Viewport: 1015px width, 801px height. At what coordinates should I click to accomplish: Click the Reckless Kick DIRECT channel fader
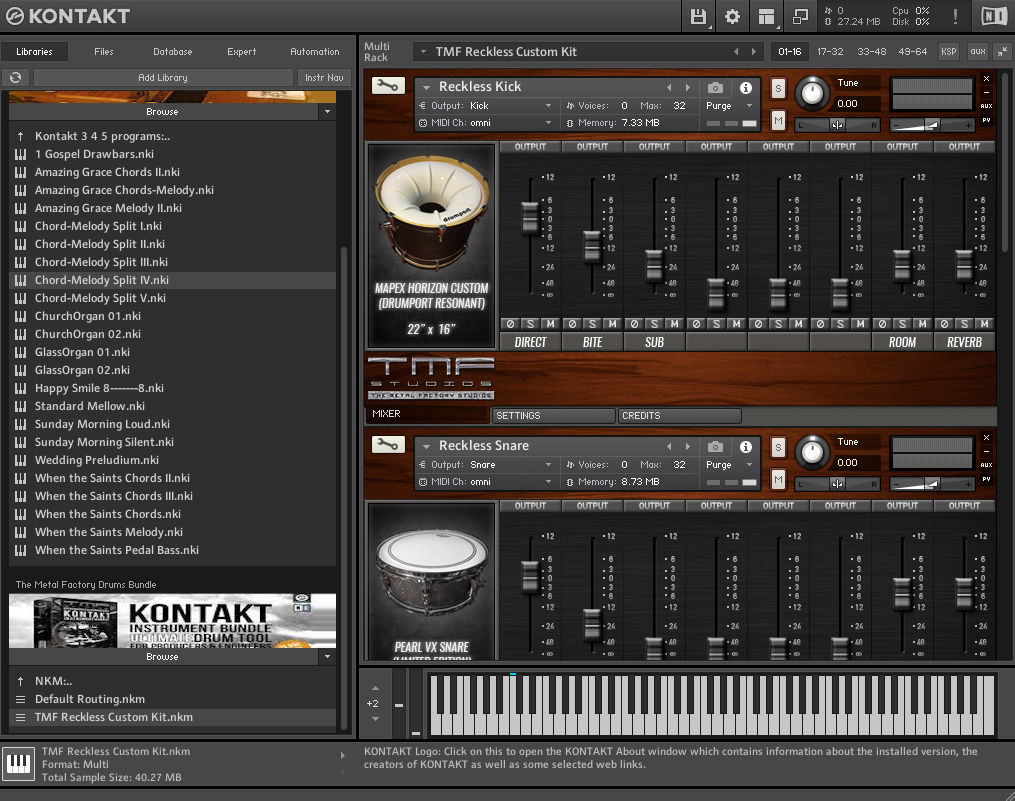530,217
